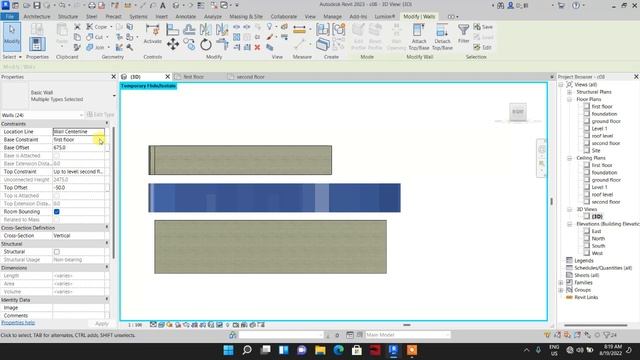Screen dimensions: 640x360
Task: Click the Aligned Dimension measure icon
Action: pyautogui.click(x=299, y=29)
